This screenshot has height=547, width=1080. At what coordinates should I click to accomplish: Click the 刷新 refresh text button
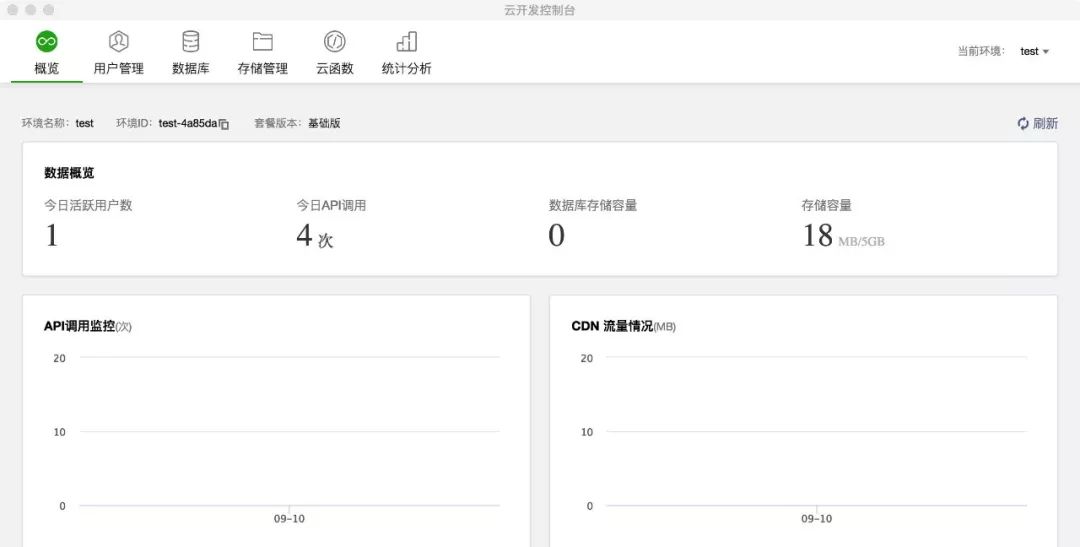coord(1045,123)
